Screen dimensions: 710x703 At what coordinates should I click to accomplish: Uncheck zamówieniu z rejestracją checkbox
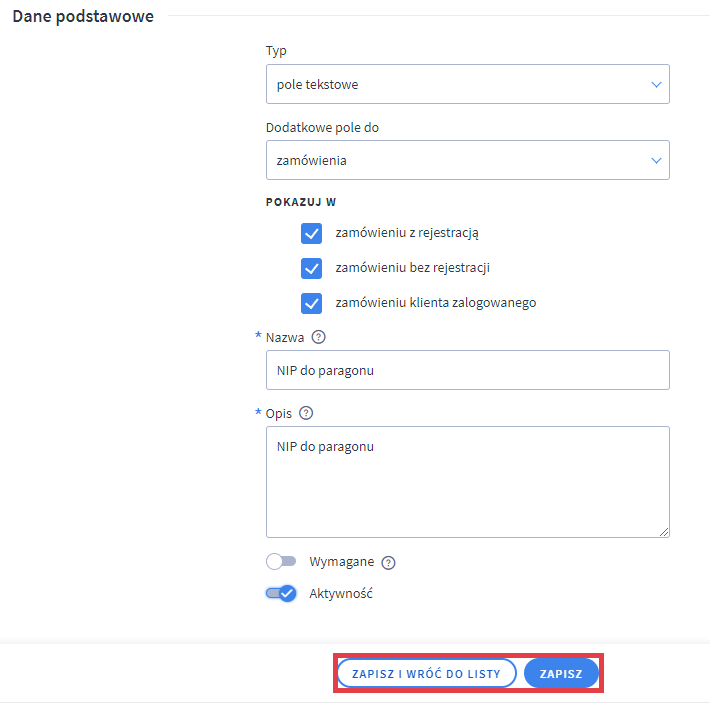[x=311, y=233]
